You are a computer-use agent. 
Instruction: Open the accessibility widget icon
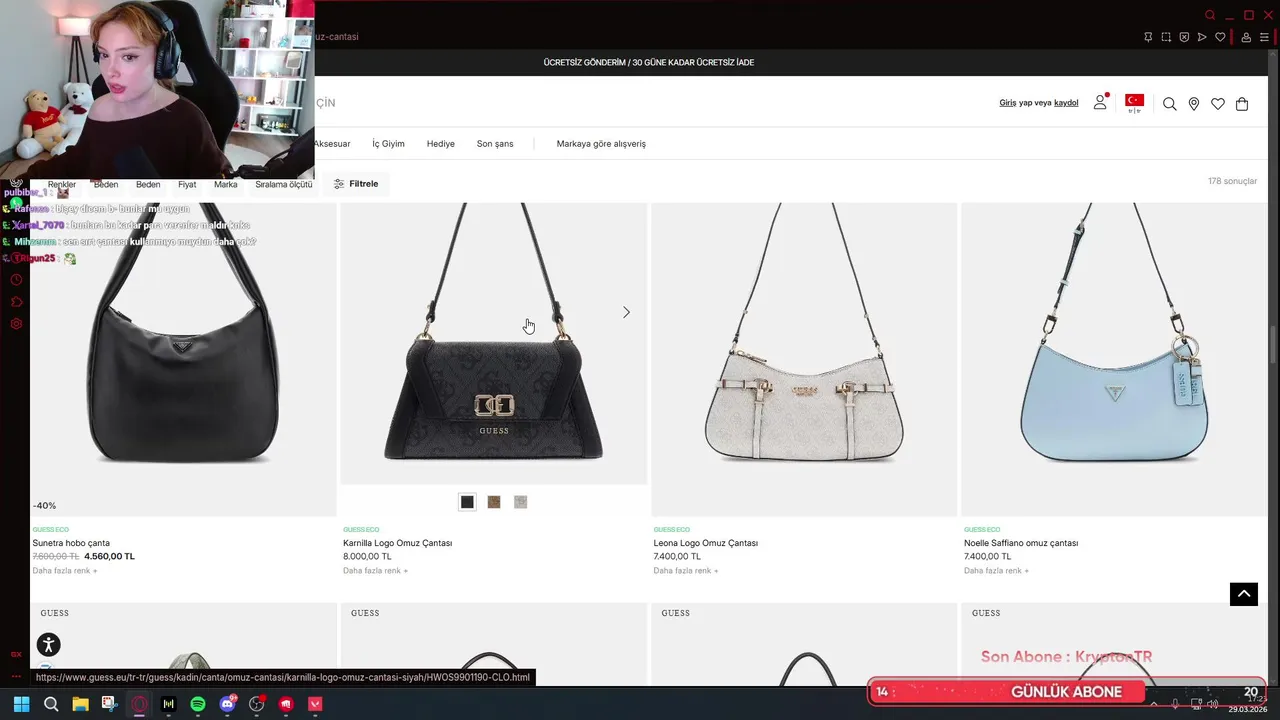click(x=48, y=645)
